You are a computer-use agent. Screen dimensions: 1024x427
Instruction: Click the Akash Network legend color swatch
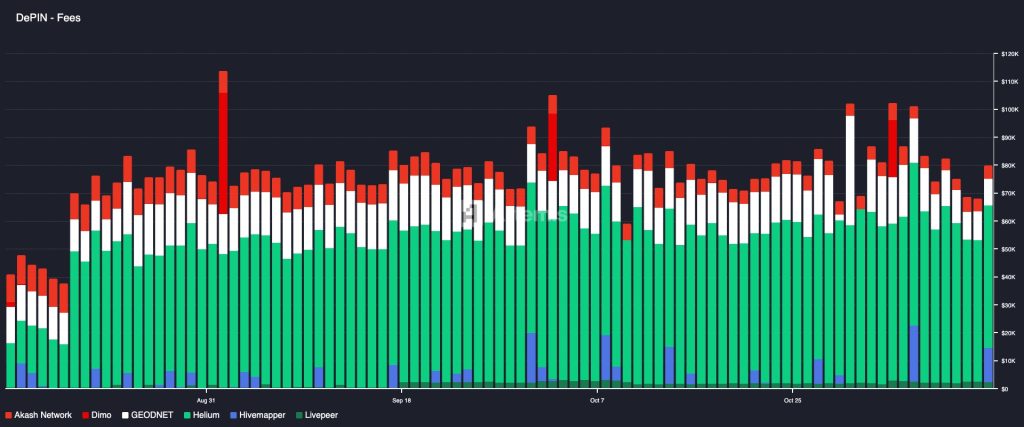(9, 414)
